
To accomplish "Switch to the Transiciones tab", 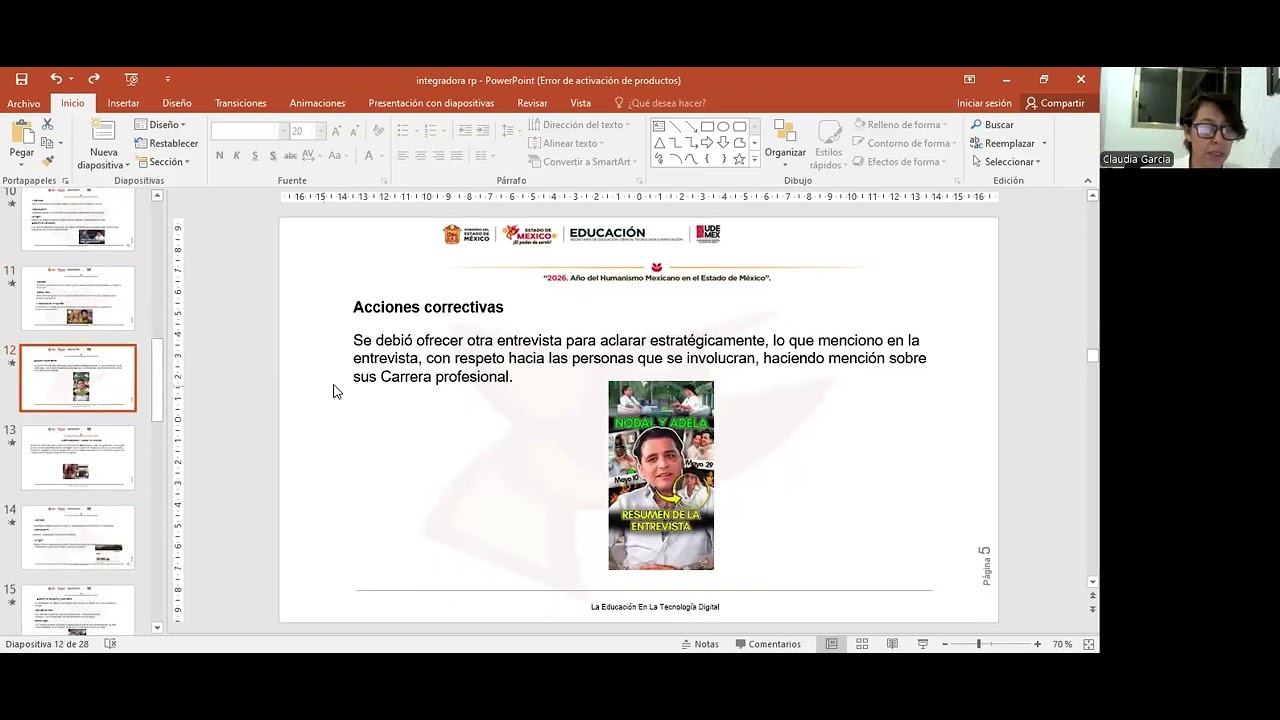I will [x=241, y=103].
